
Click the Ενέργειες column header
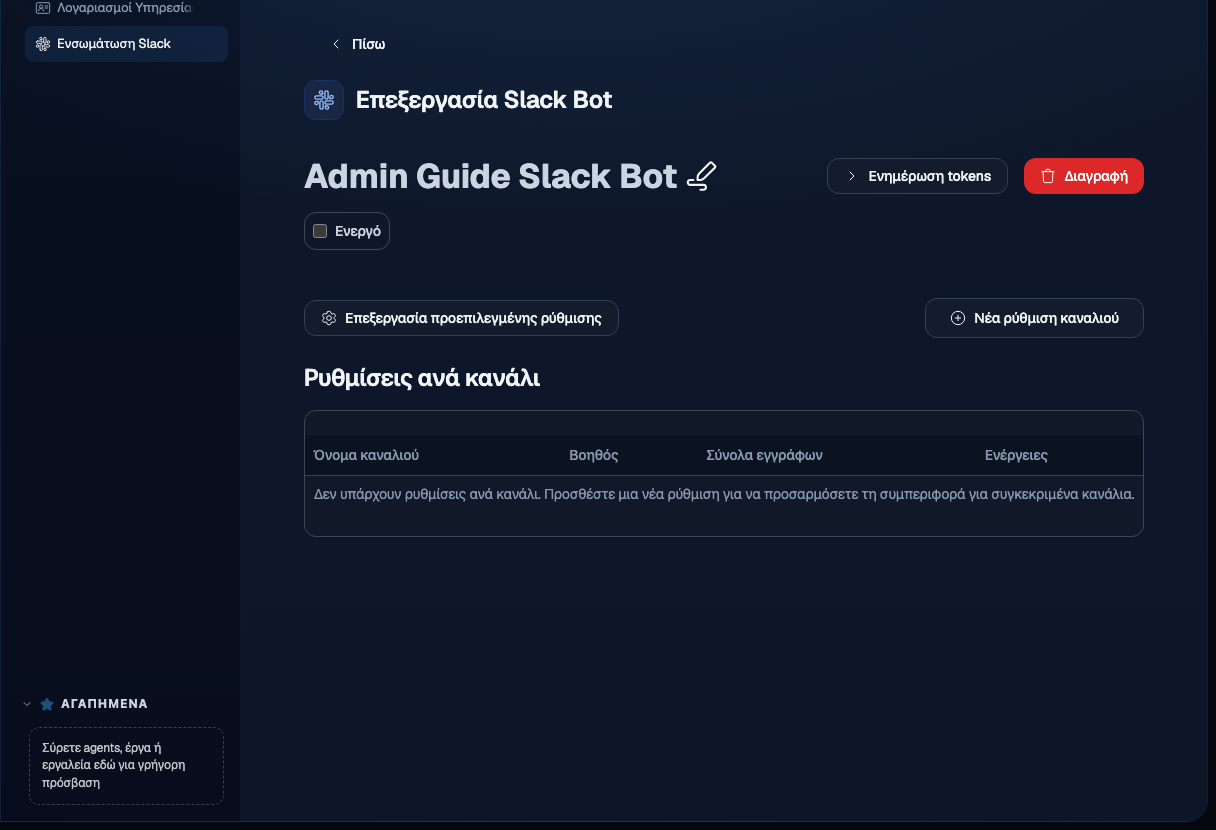point(1016,455)
